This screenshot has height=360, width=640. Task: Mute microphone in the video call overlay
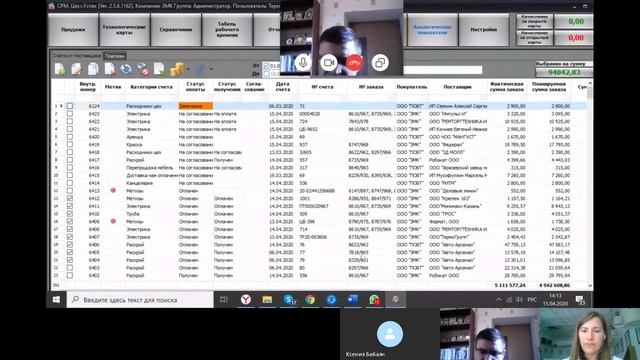[303, 63]
